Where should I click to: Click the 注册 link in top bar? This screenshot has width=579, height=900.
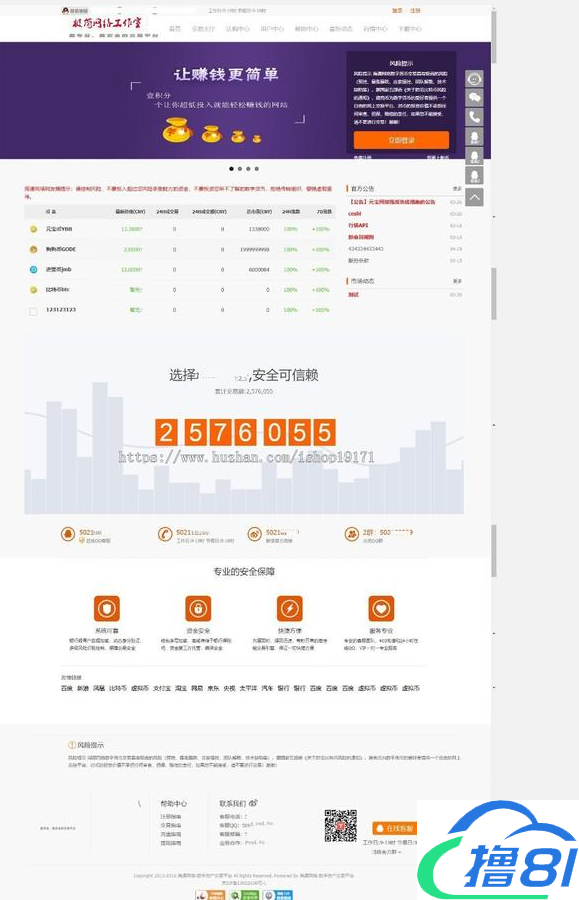point(415,10)
